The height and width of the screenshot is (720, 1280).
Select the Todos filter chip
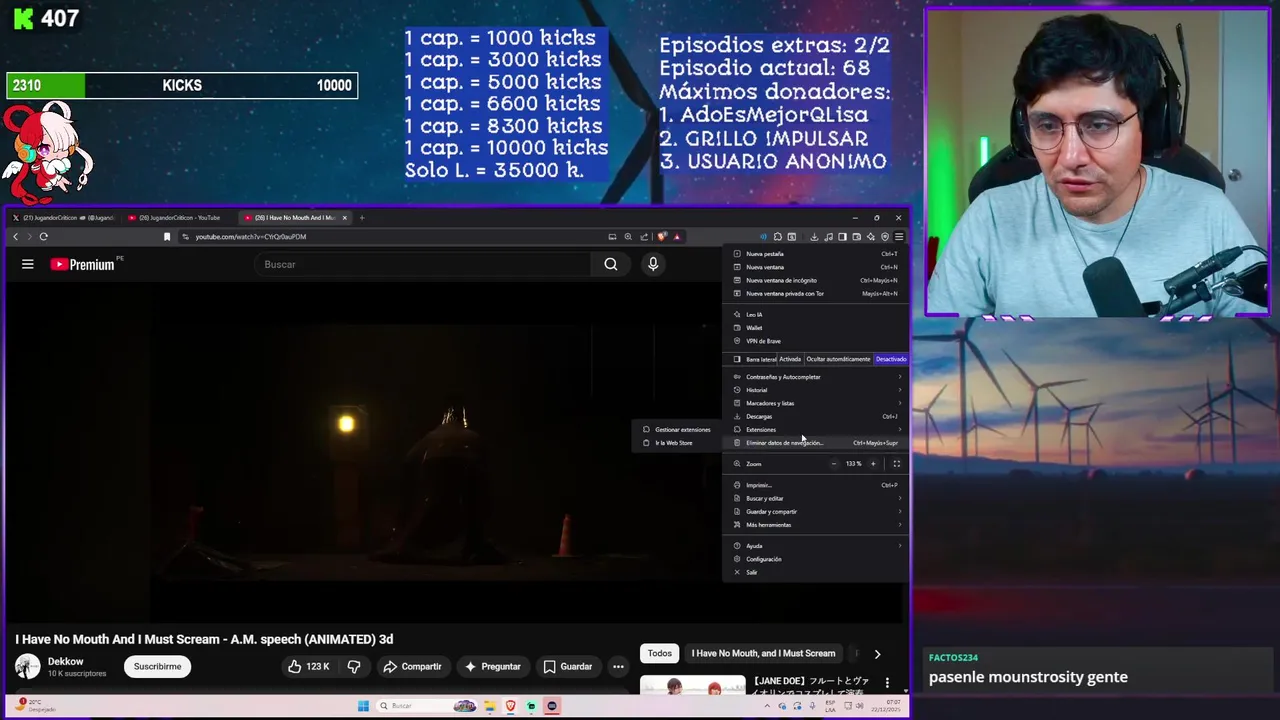click(660, 653)
